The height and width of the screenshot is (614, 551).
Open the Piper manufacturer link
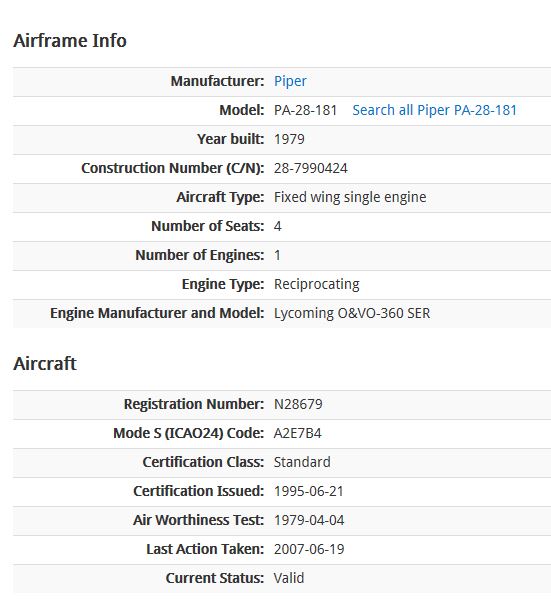[x=290, y=81]
